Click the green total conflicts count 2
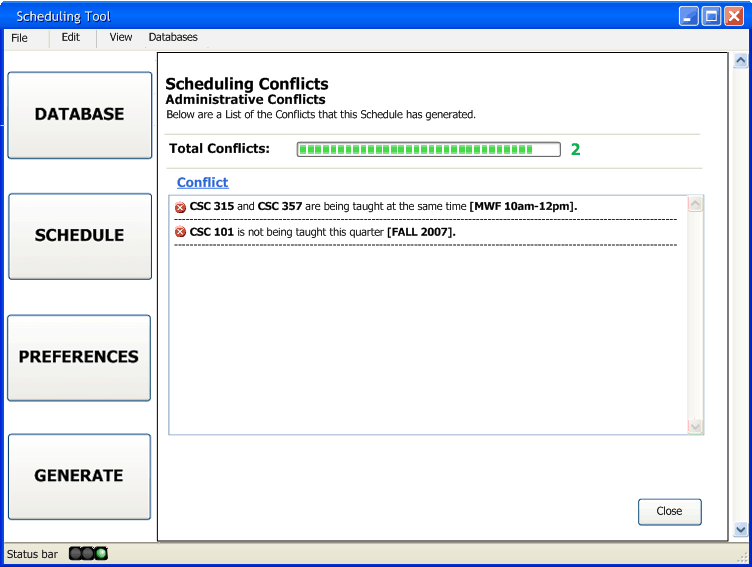 (x=576, y=150)
